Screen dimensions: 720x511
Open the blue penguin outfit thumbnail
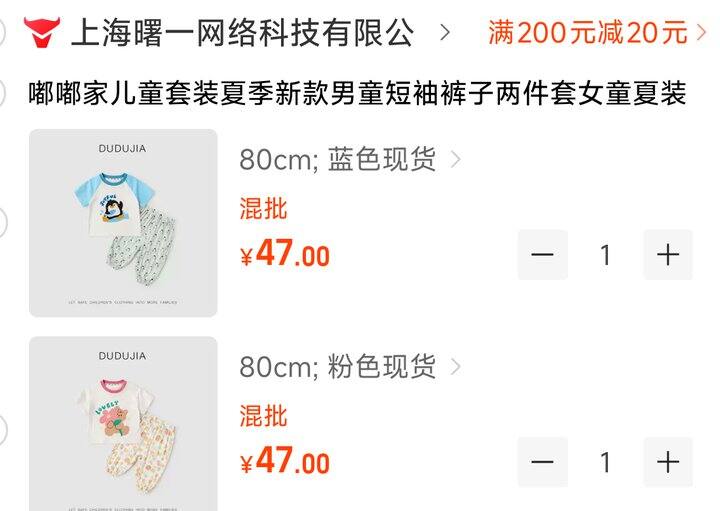click(x=123, y=223)
